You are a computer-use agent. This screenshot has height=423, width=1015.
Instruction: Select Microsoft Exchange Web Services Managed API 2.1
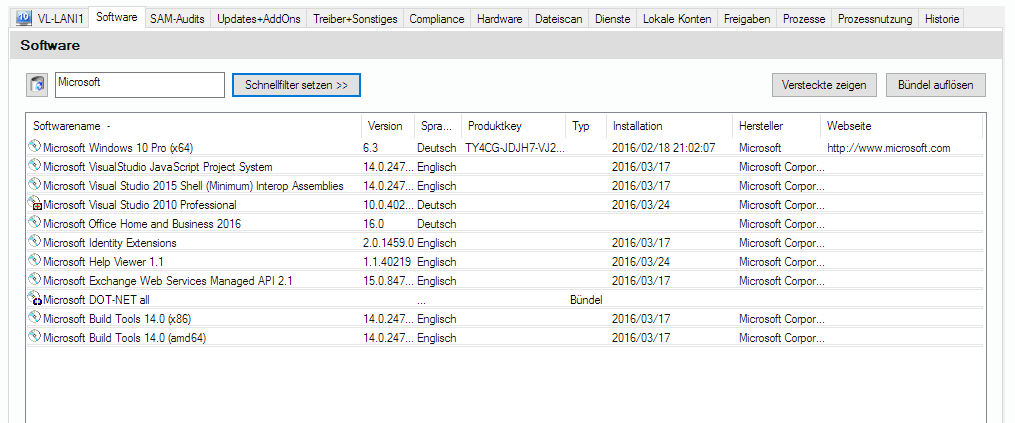(x=505, y=280)
